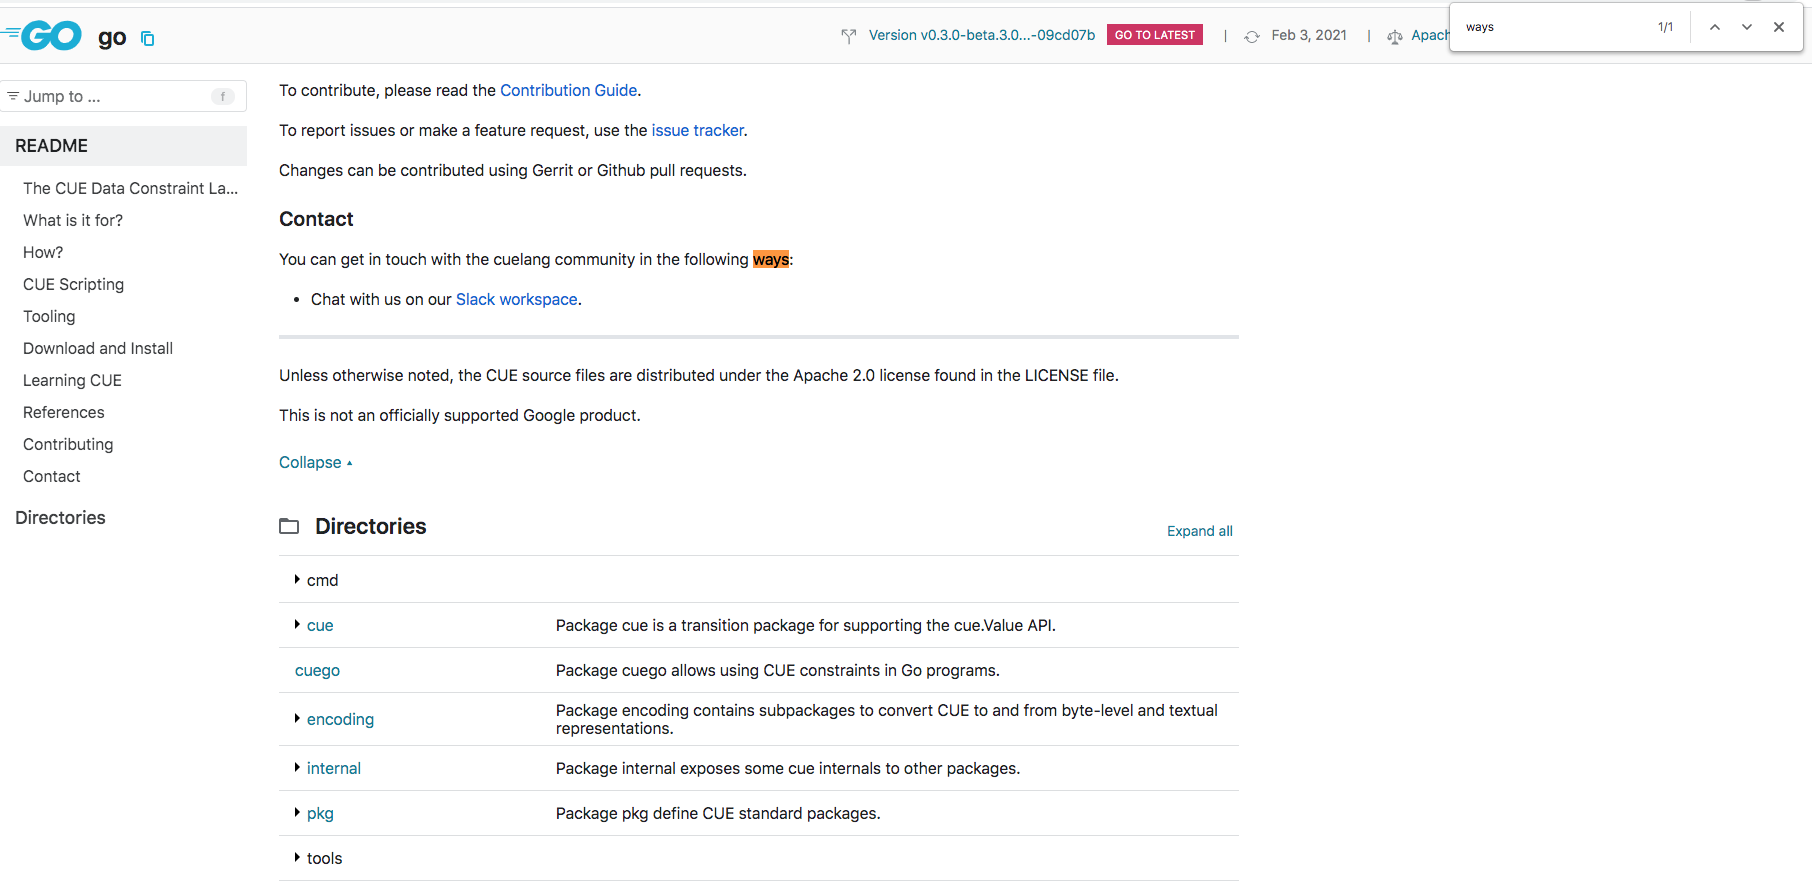Open the encoding package link
This screenshot has width=1812, height=887.
pos(340,719)
